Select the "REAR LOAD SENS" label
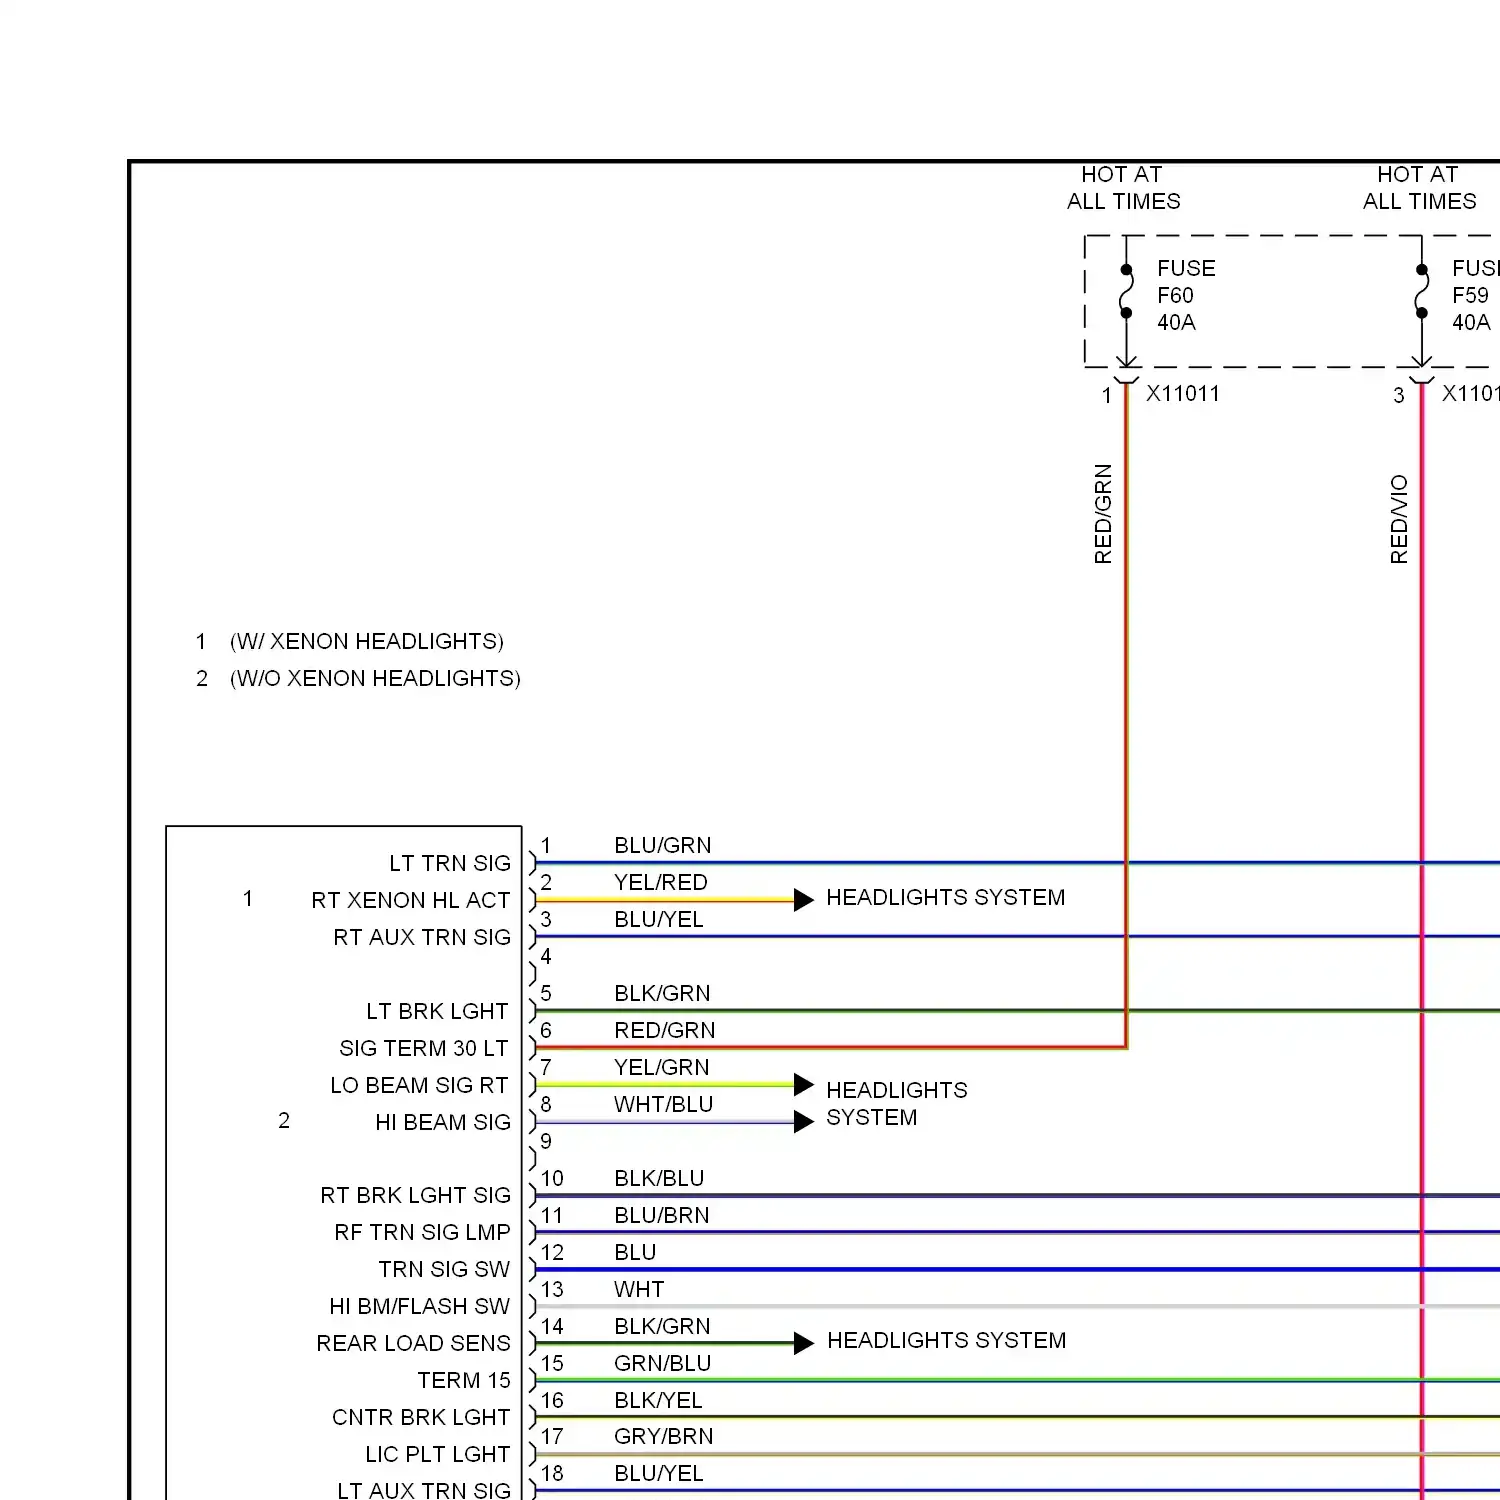Image resolution: width=1500 pixels, height=1500 pixels. pyautogui.click(x=413, y=1343)
